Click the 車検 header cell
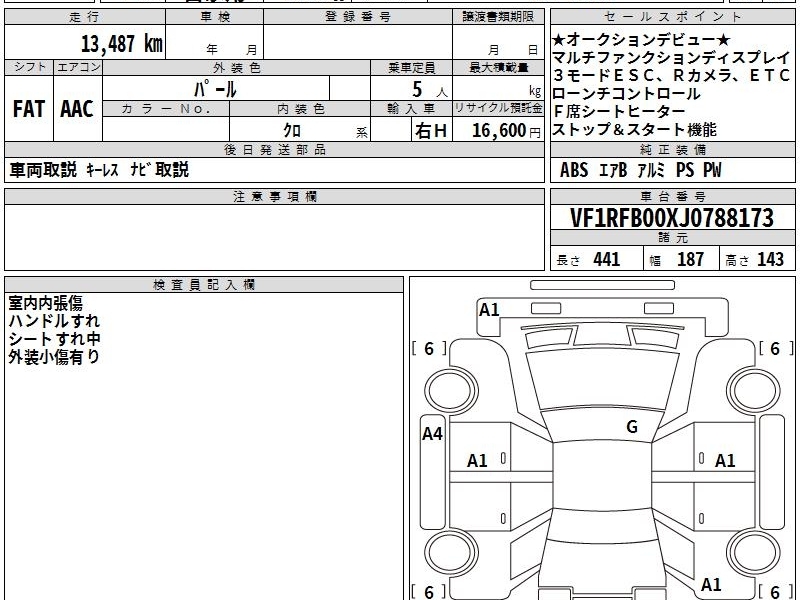The width and height of the screenshot is (800, 600). point(215,17)
